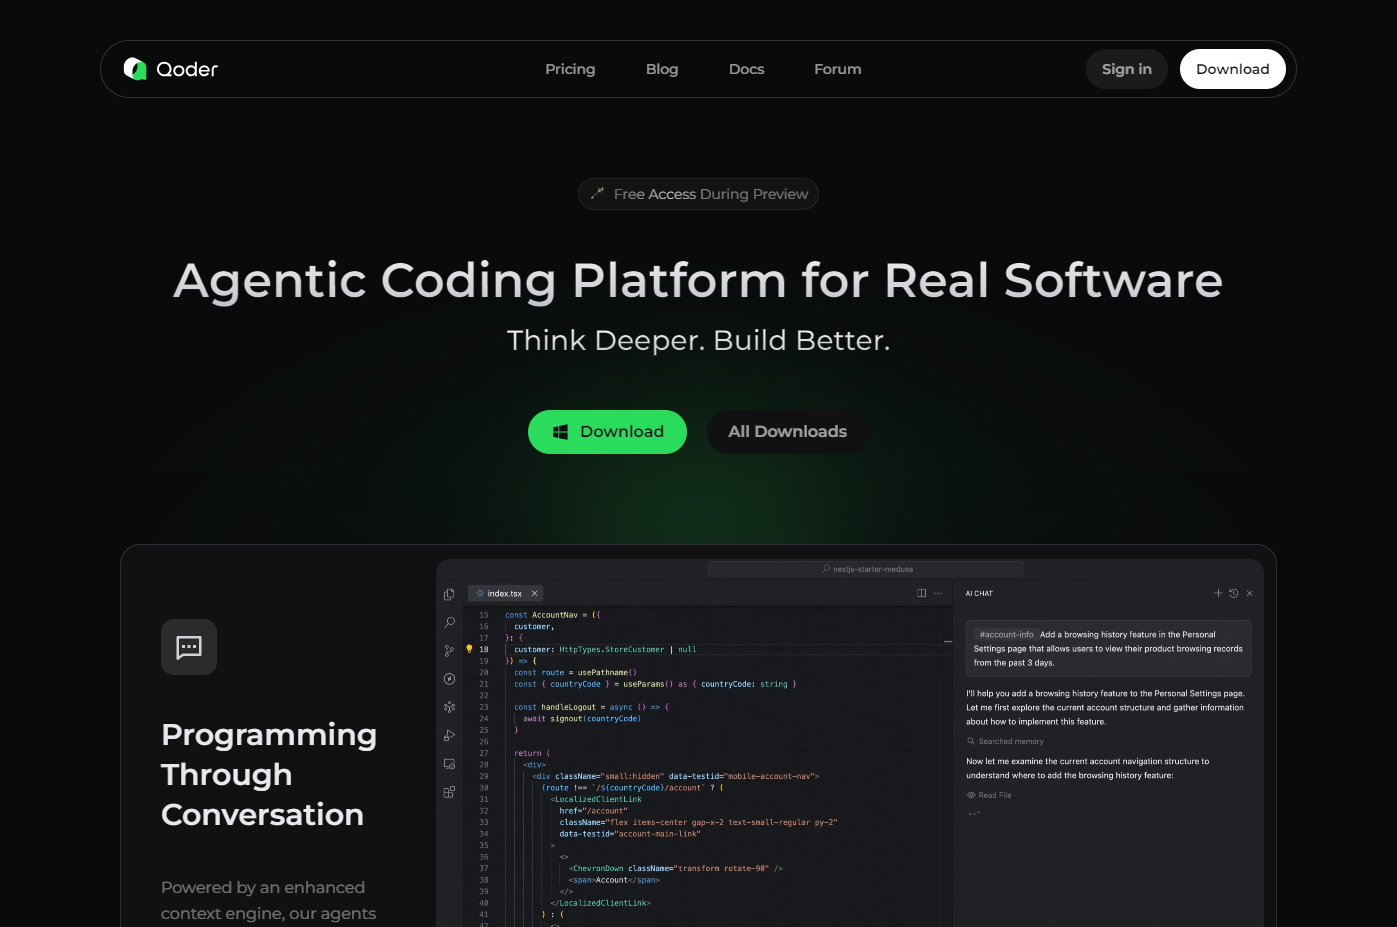
Task: Click the const AccountNav code line
Action: point(552,615)
